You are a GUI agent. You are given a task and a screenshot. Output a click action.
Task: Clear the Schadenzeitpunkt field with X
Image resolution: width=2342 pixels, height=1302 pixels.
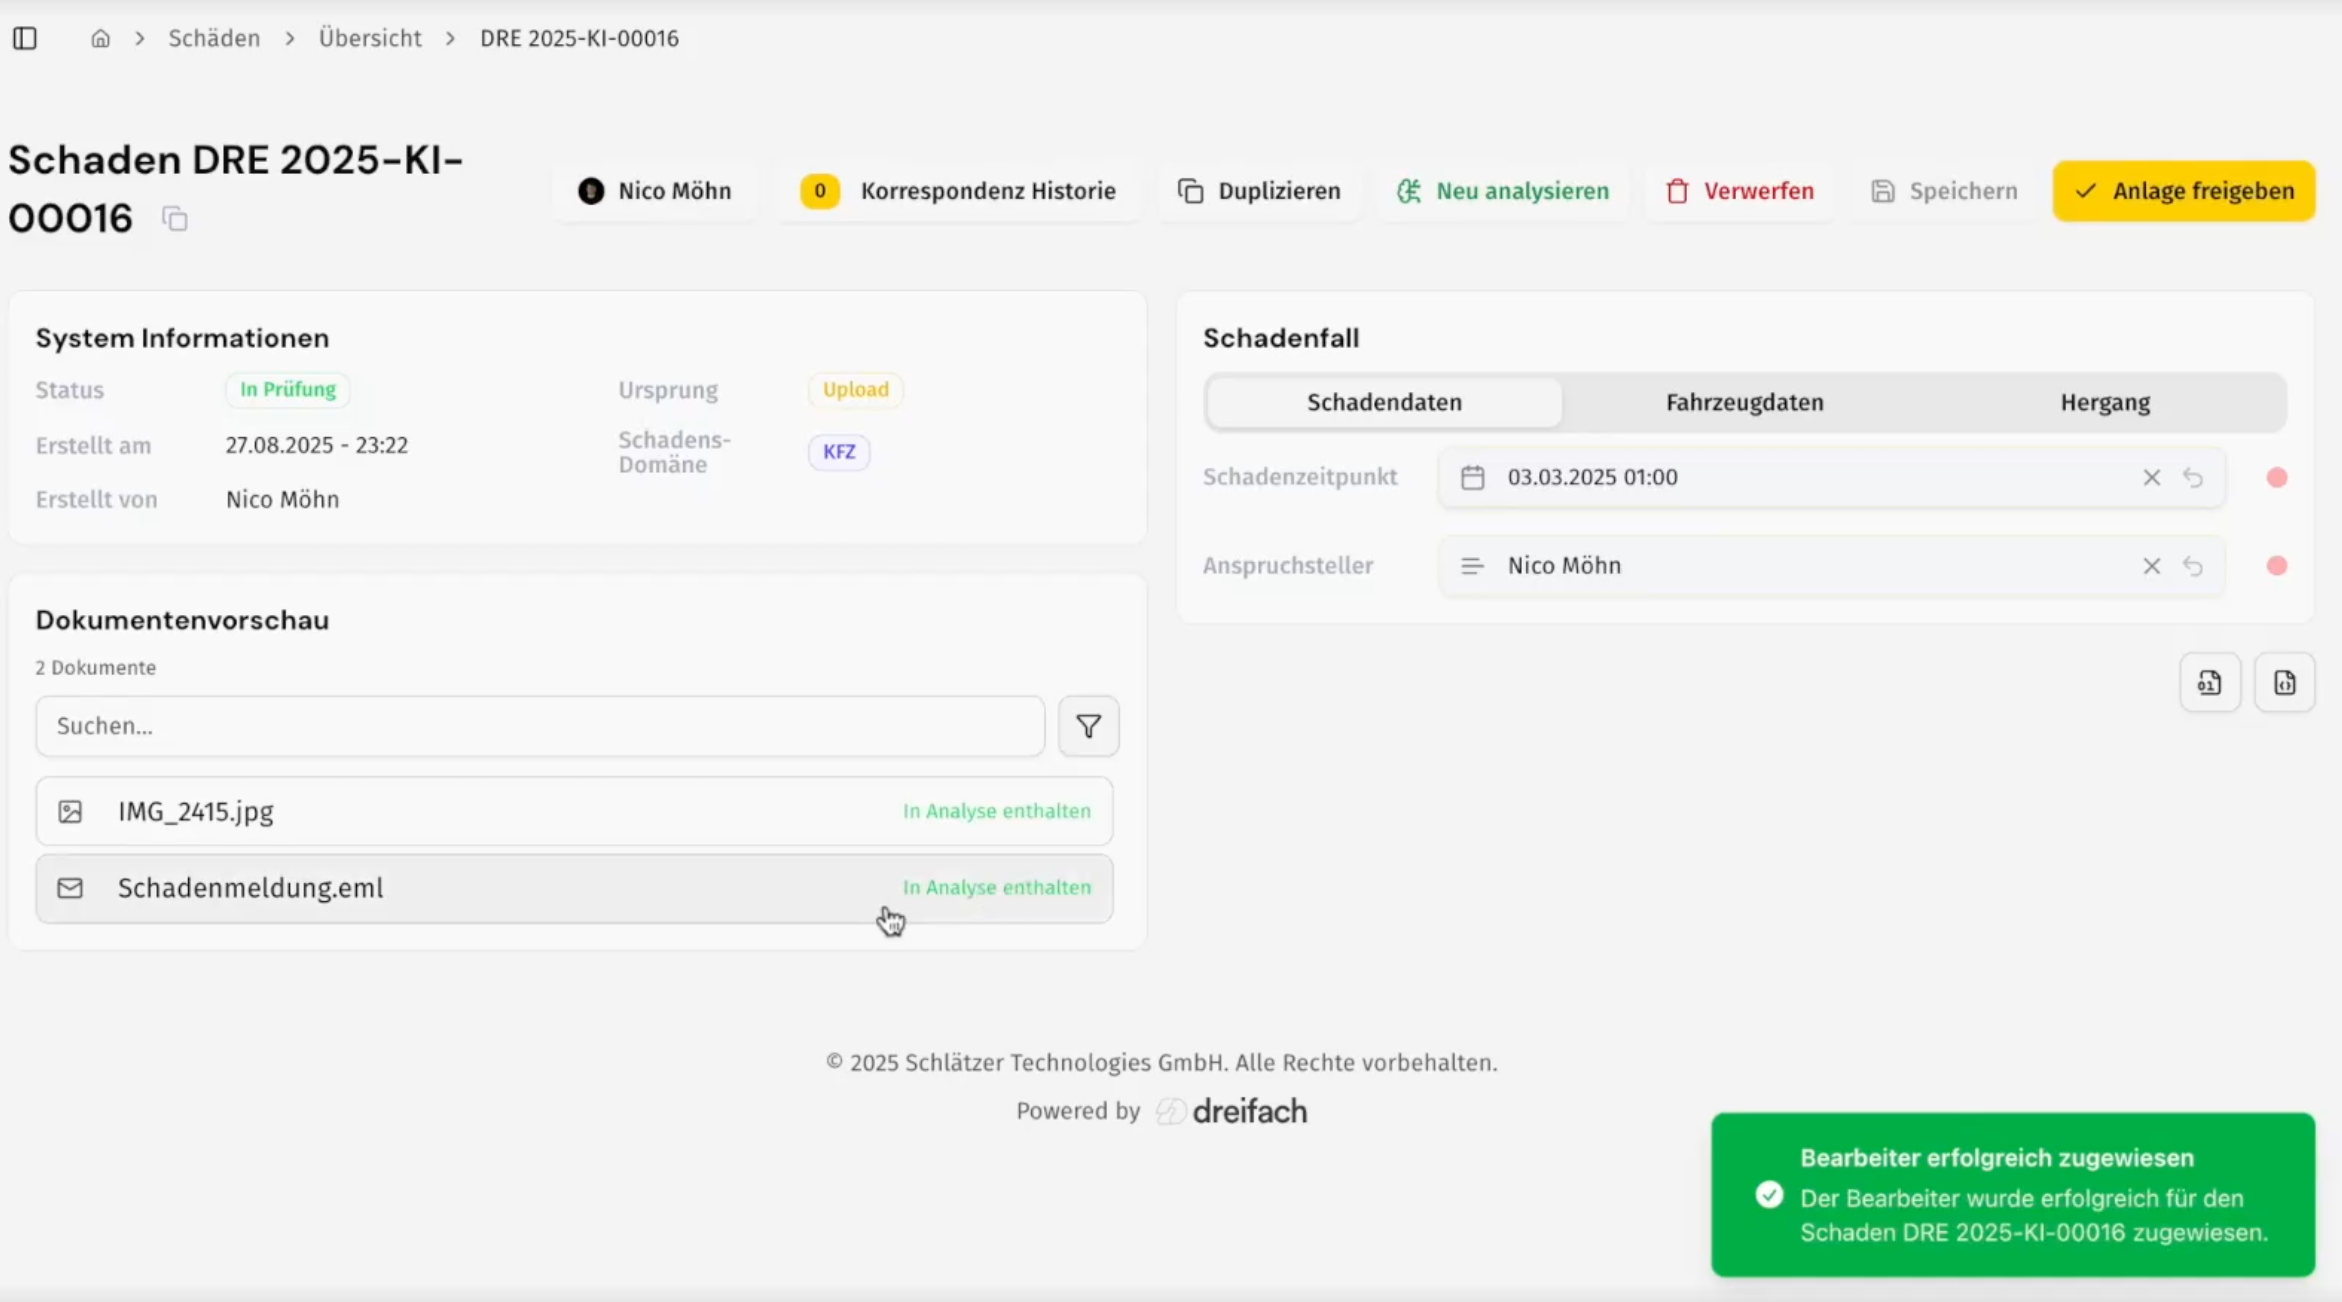[x=2151, y=478]
